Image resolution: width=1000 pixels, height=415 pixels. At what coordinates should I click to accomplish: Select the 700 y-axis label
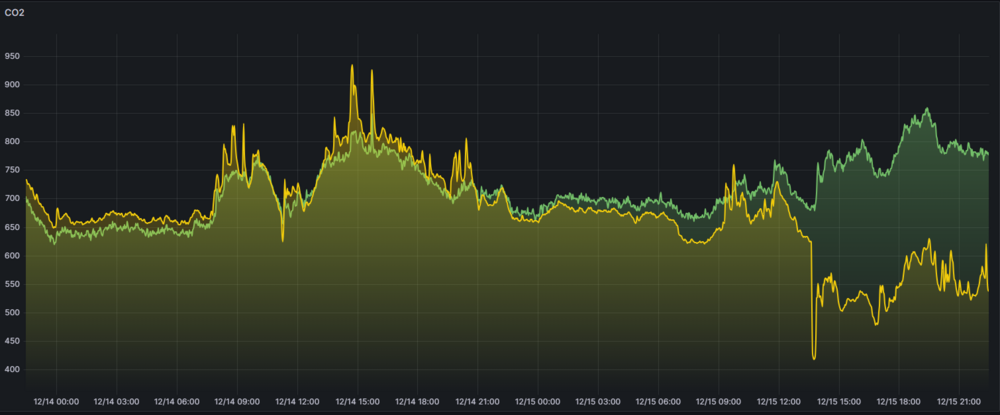[x=12, y=199]
